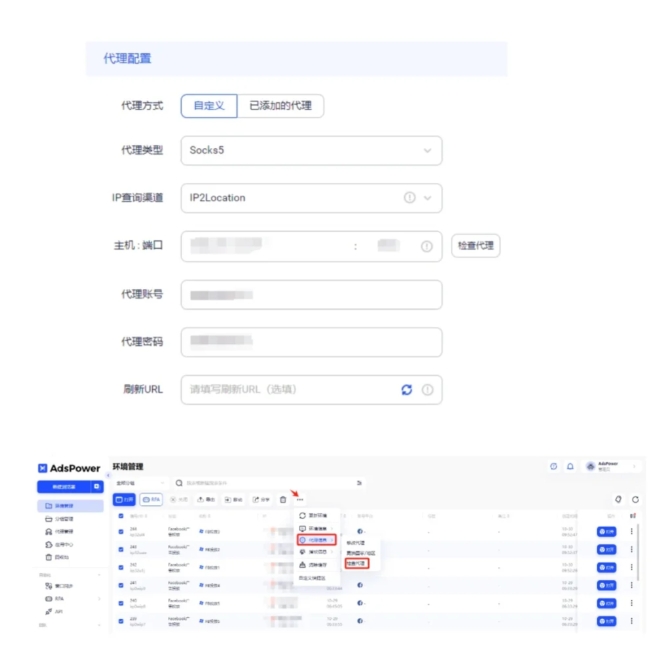Viewport: 652px width, 646px height.
Task: Focus the 代理密码 input field
Action: 311,342
